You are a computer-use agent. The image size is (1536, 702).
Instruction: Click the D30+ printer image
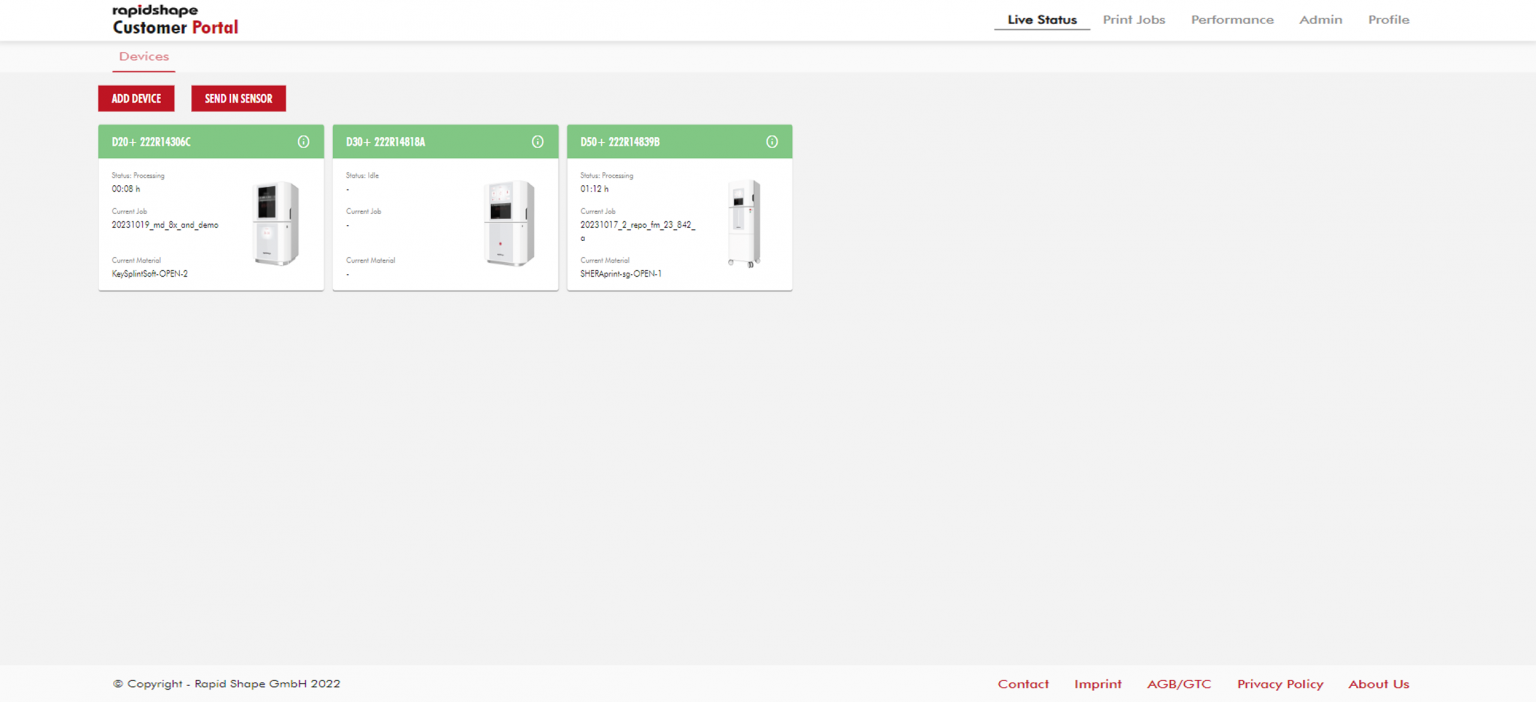(509, 224)
